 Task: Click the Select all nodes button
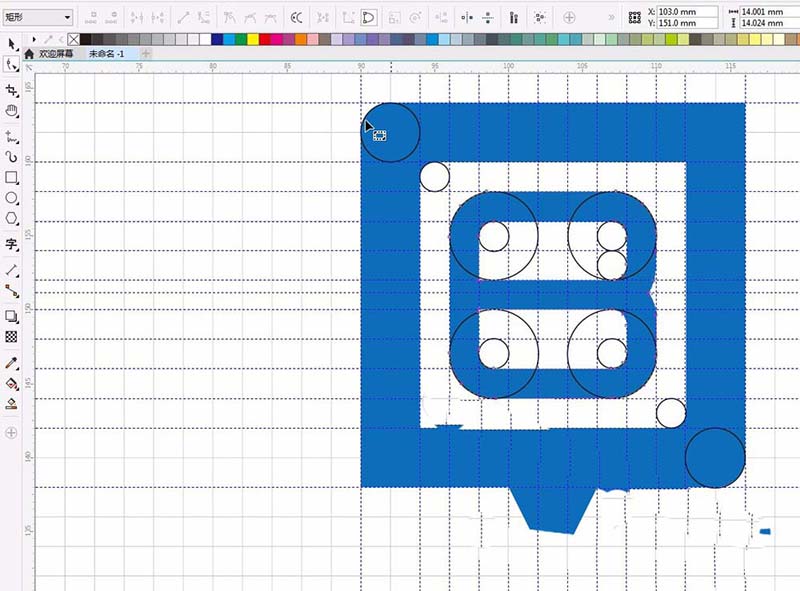[x=539, y=18]
